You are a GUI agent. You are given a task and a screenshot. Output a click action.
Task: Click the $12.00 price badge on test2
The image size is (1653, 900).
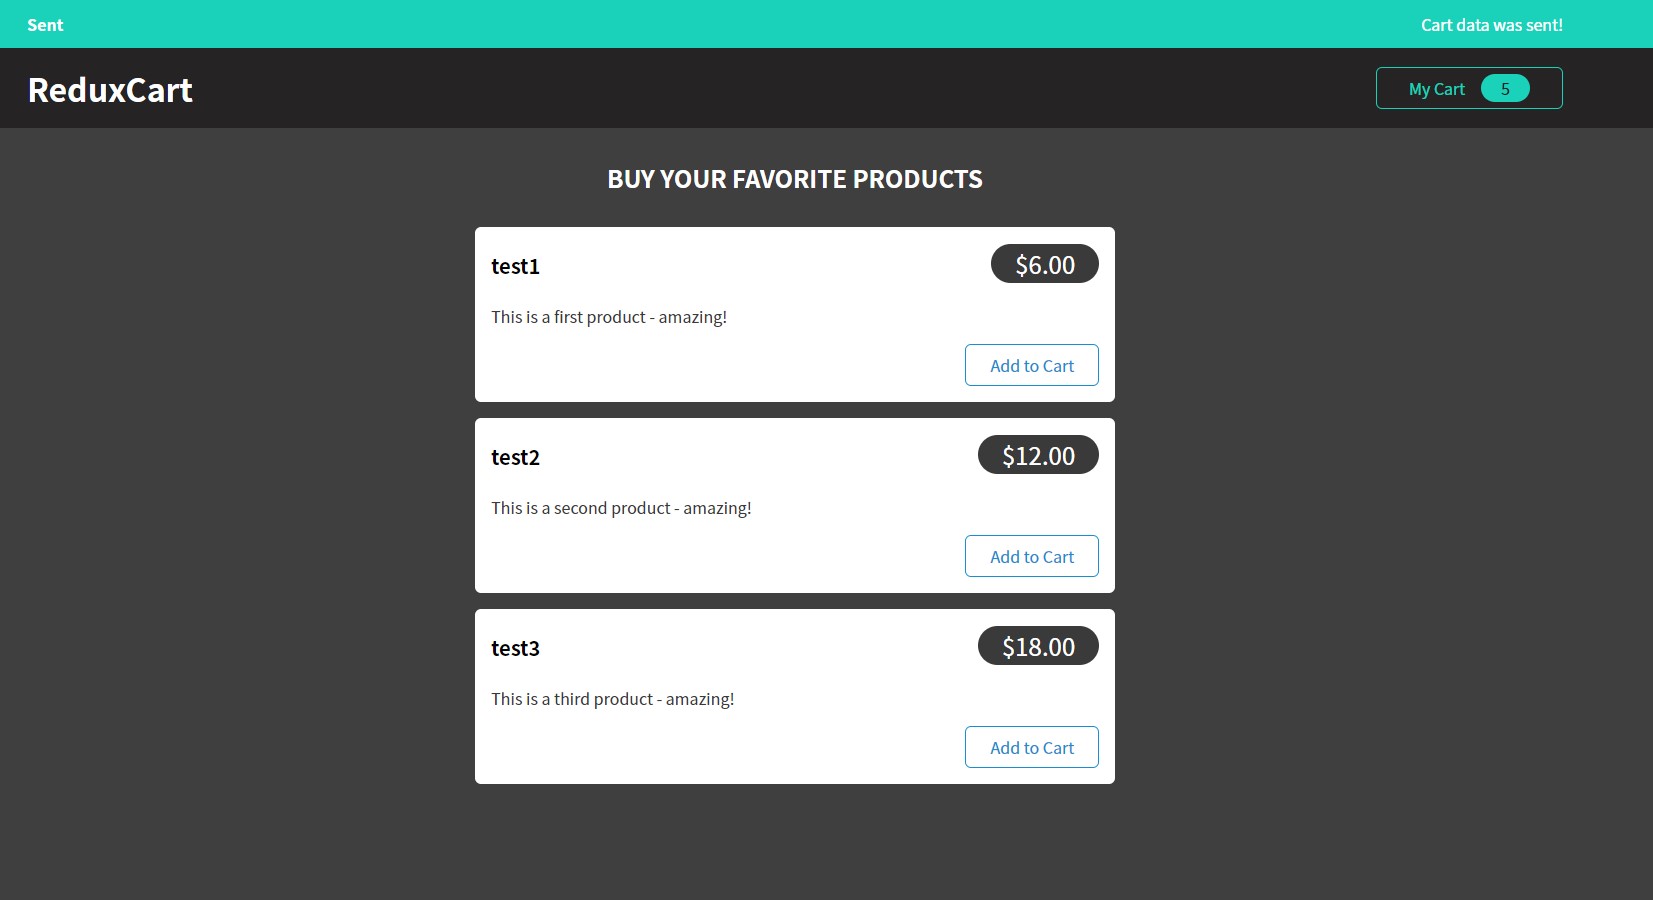click(1037, 455)
